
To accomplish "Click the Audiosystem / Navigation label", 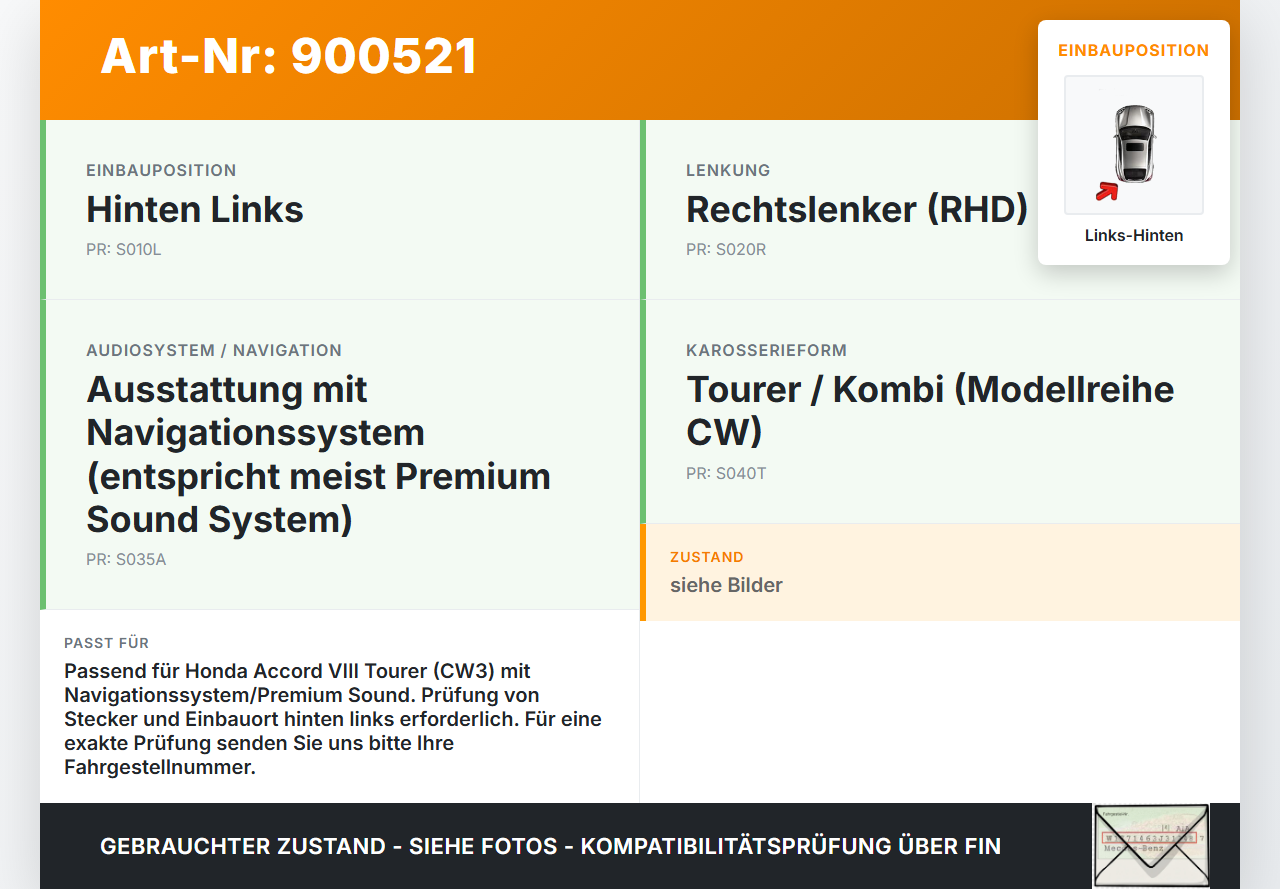I will click(x=214, y=350).
